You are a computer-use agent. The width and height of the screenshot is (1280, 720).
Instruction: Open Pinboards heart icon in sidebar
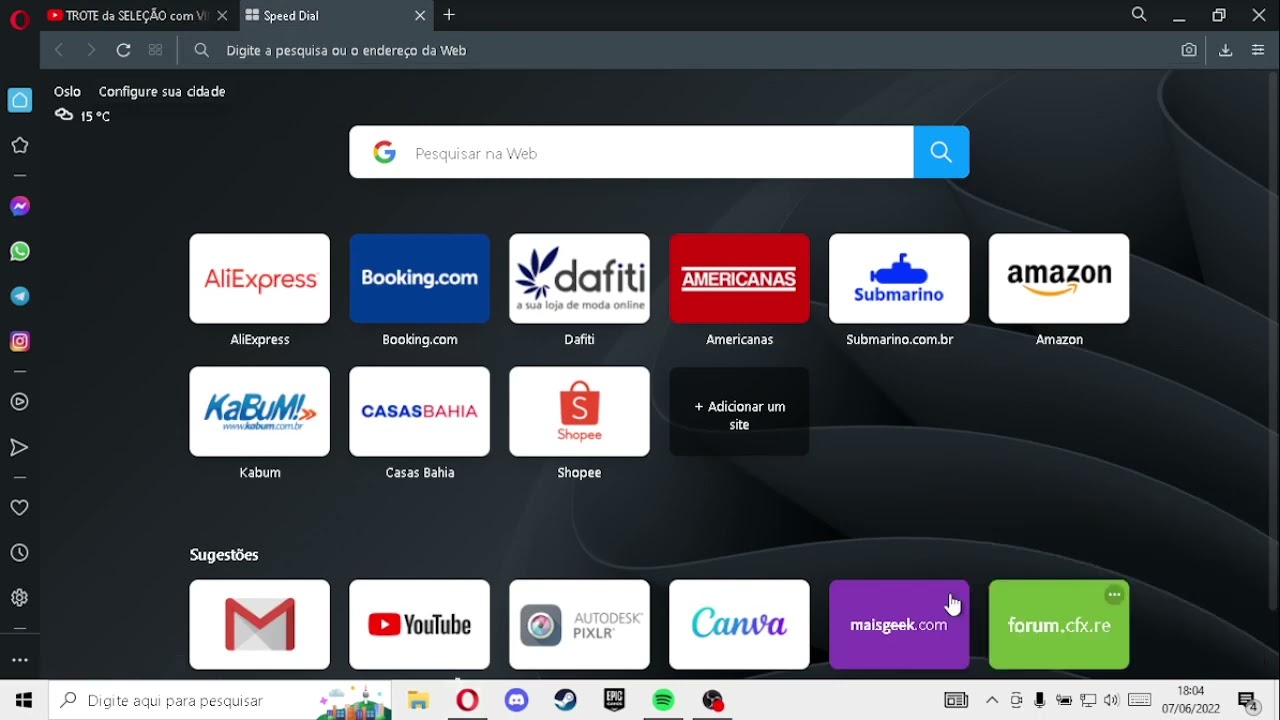[x=19, y=508]
